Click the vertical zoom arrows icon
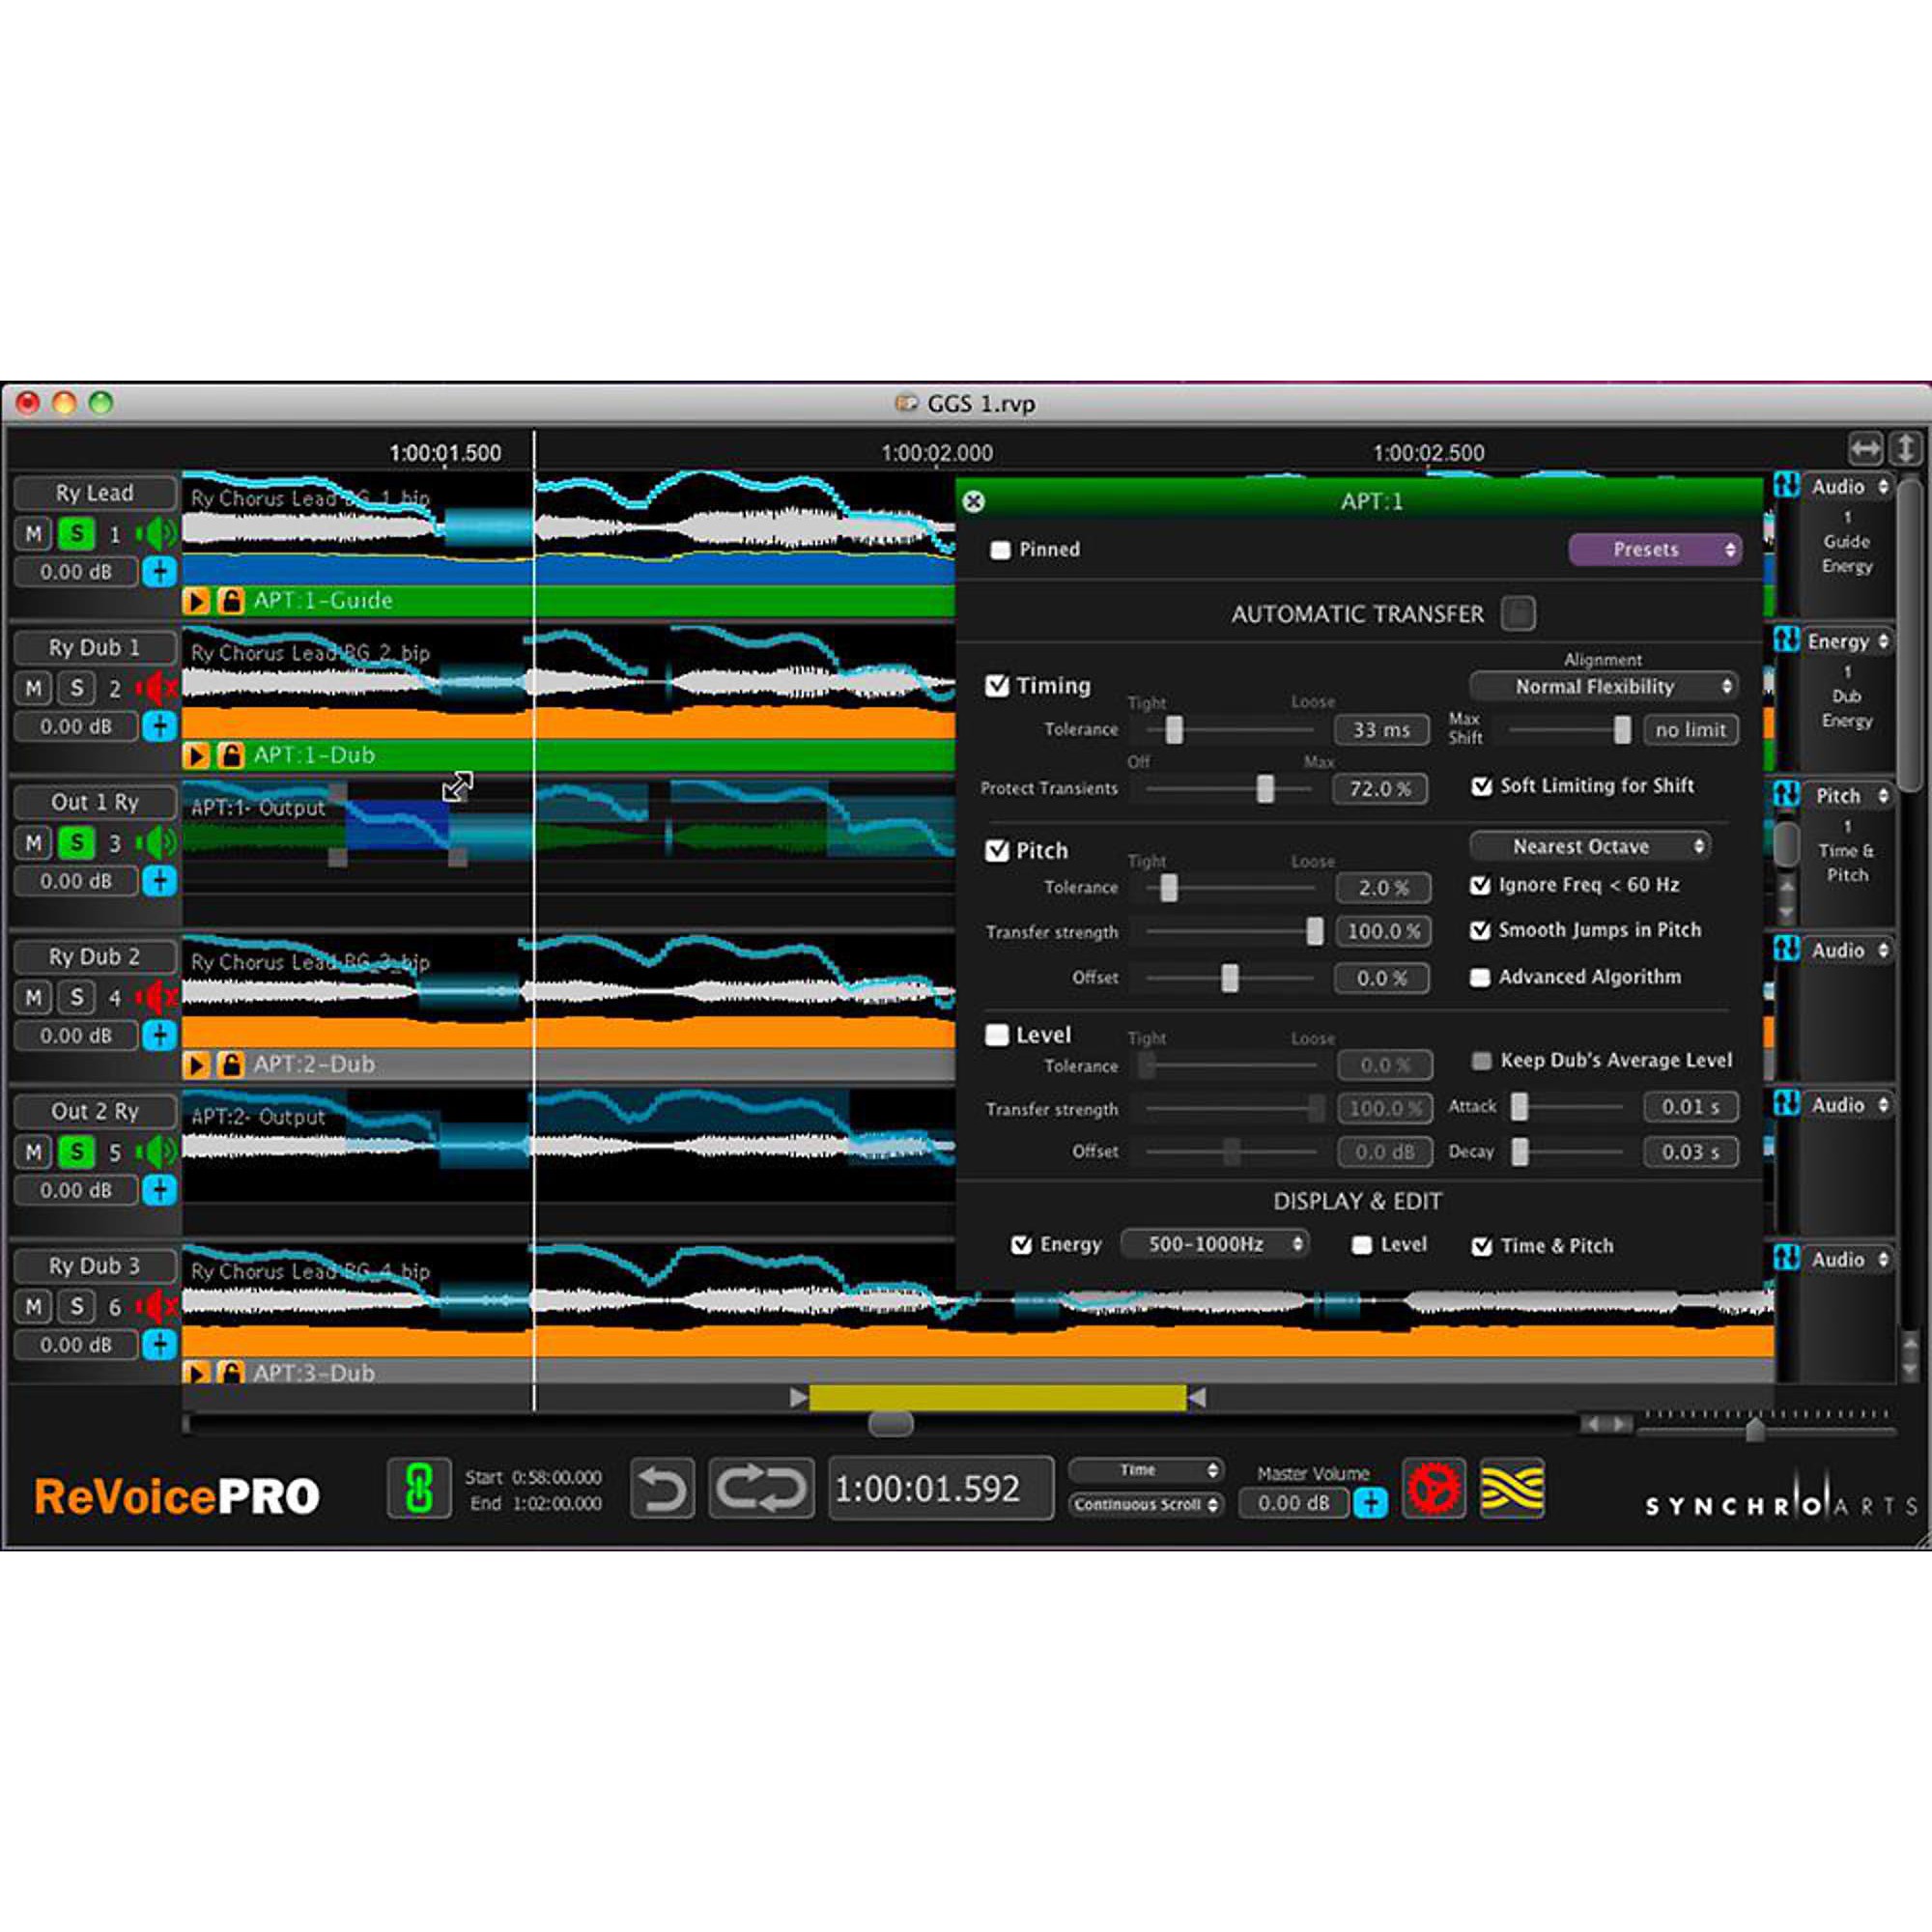Image resolution: width=1932 pixels, height=1932 pixels. click(1906, 449)
